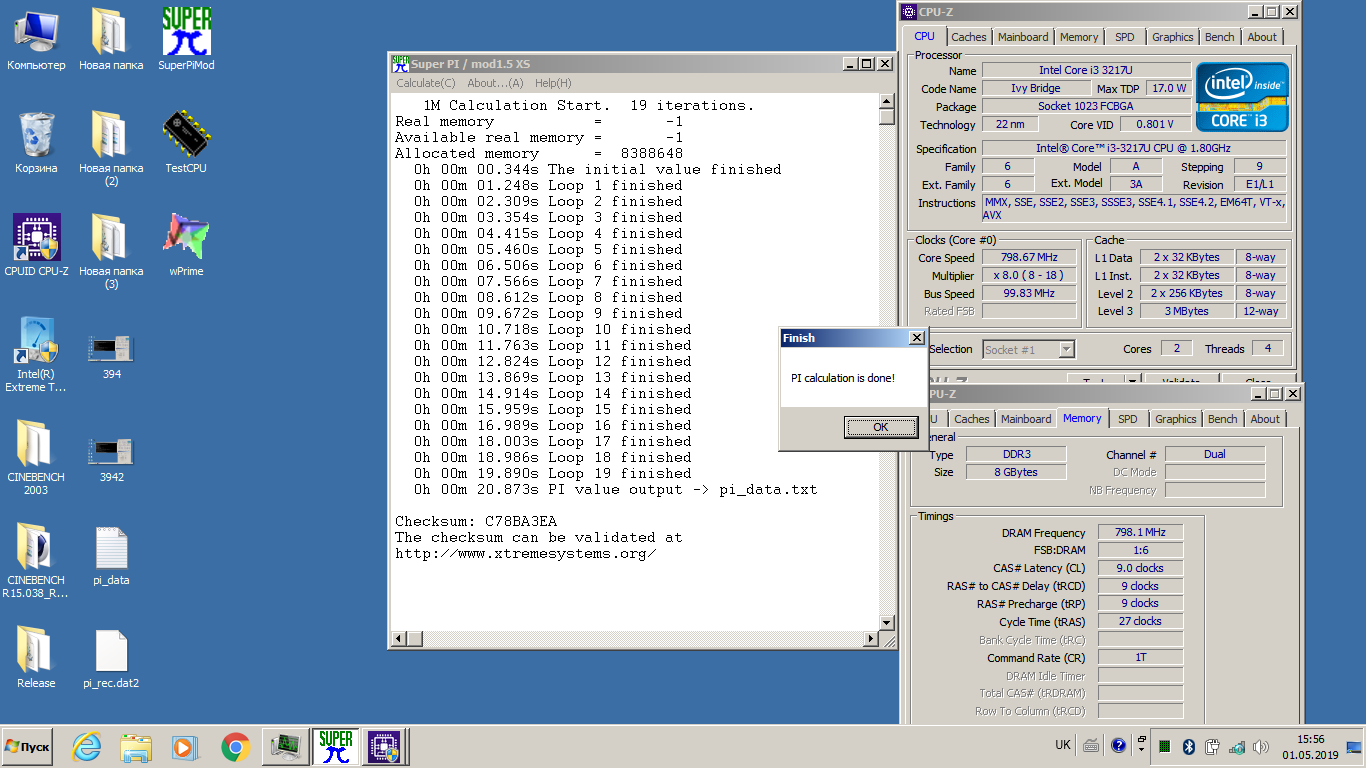Select the Intel(R) Extreme Tuning shortcut
The height and width of the screenshot is (768, 1366).
pos(36,354)
